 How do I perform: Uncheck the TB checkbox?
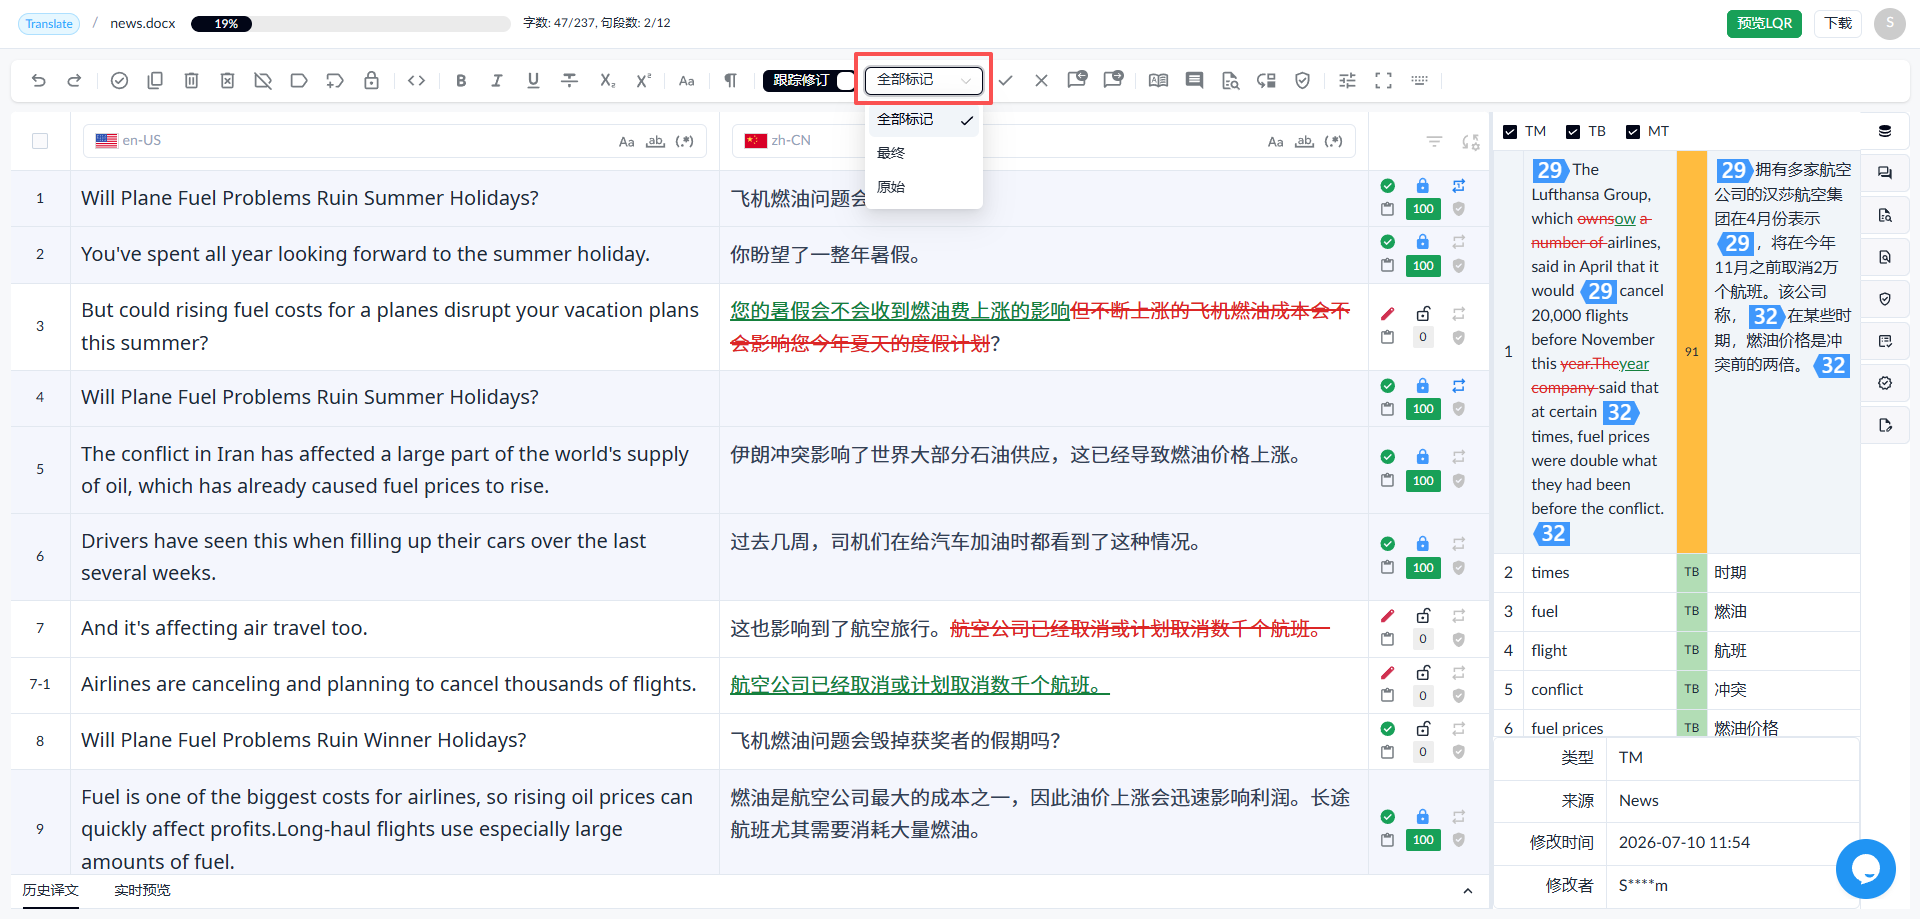(1573, 132)
